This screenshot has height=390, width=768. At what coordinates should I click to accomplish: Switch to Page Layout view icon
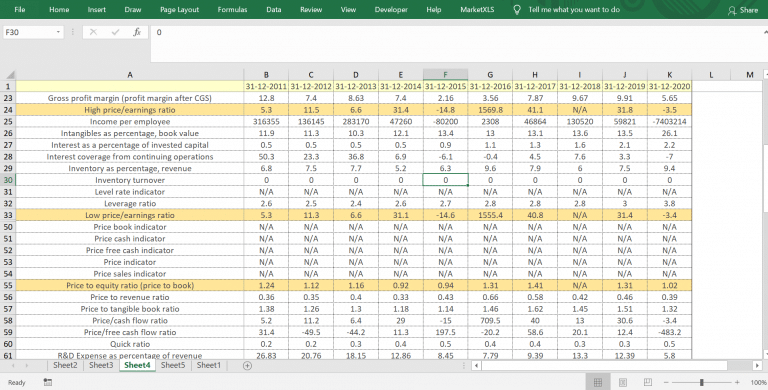(623, 382)
